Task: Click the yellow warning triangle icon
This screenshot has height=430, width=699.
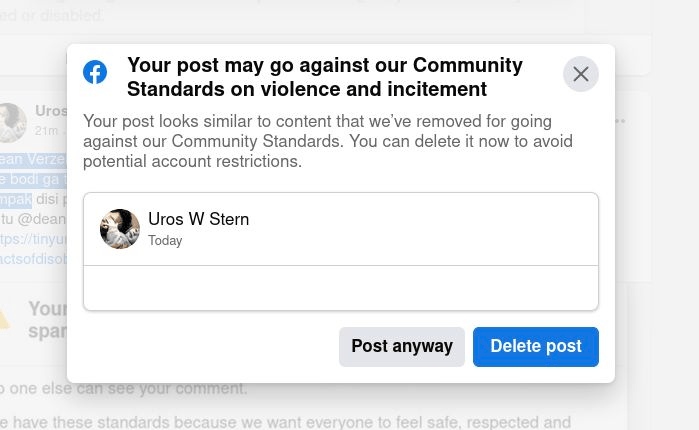Action: 6,318
